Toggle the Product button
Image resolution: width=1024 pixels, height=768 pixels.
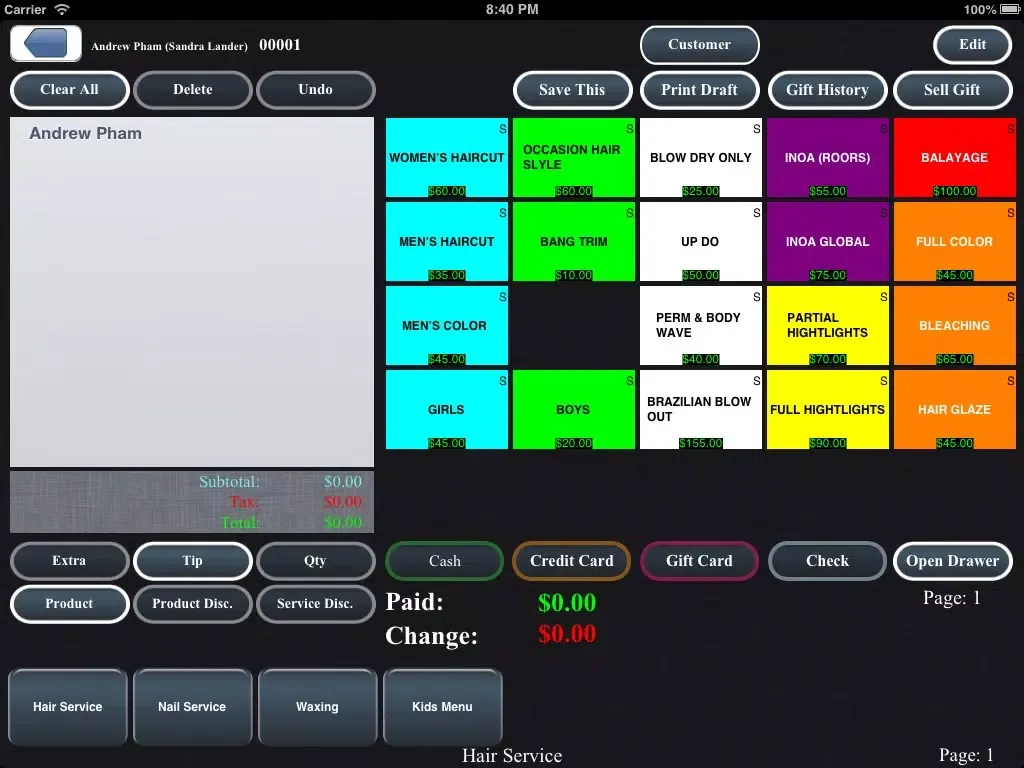click(69, 604)
